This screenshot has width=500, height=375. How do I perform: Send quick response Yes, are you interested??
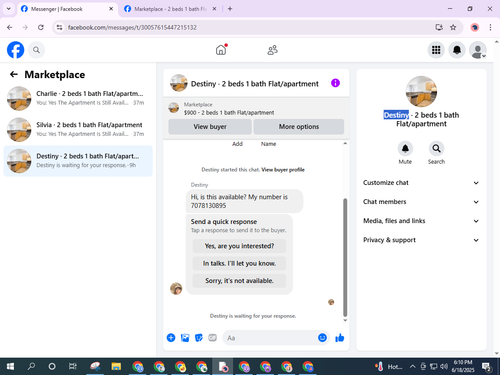pyautogui.click(x=239, y=246)
